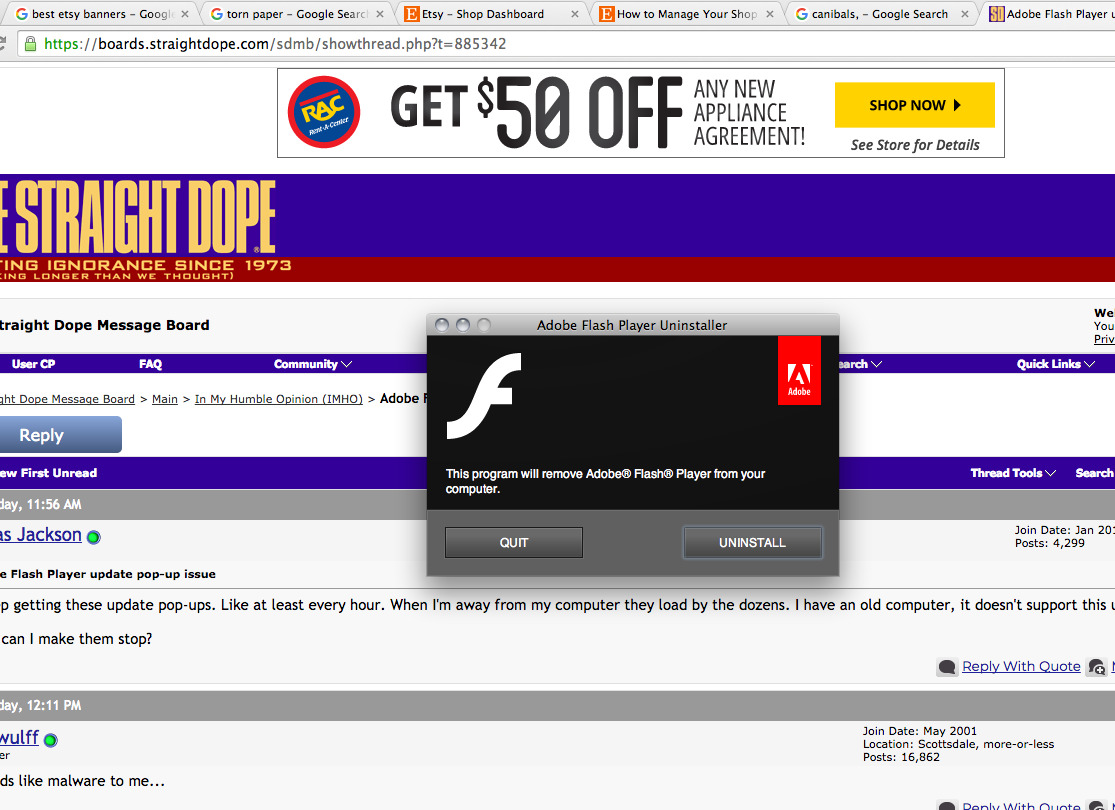Open the How to Manage Your Shop tab

coord(686,14)
